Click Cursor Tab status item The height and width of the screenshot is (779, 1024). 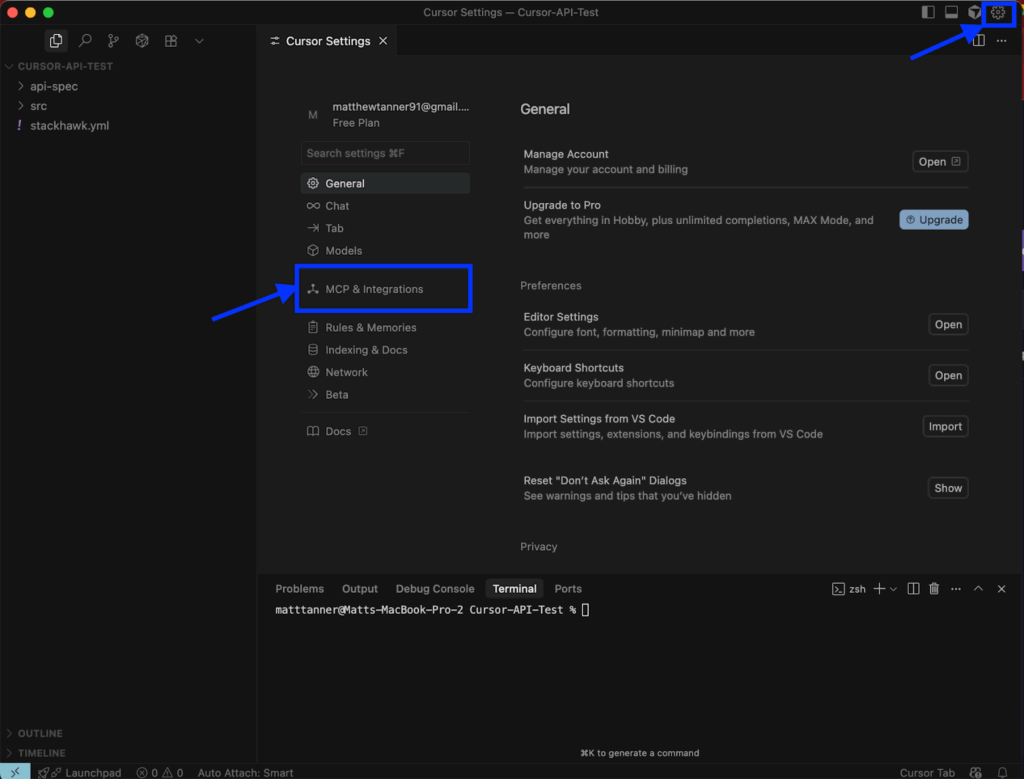tap(927, 772)
